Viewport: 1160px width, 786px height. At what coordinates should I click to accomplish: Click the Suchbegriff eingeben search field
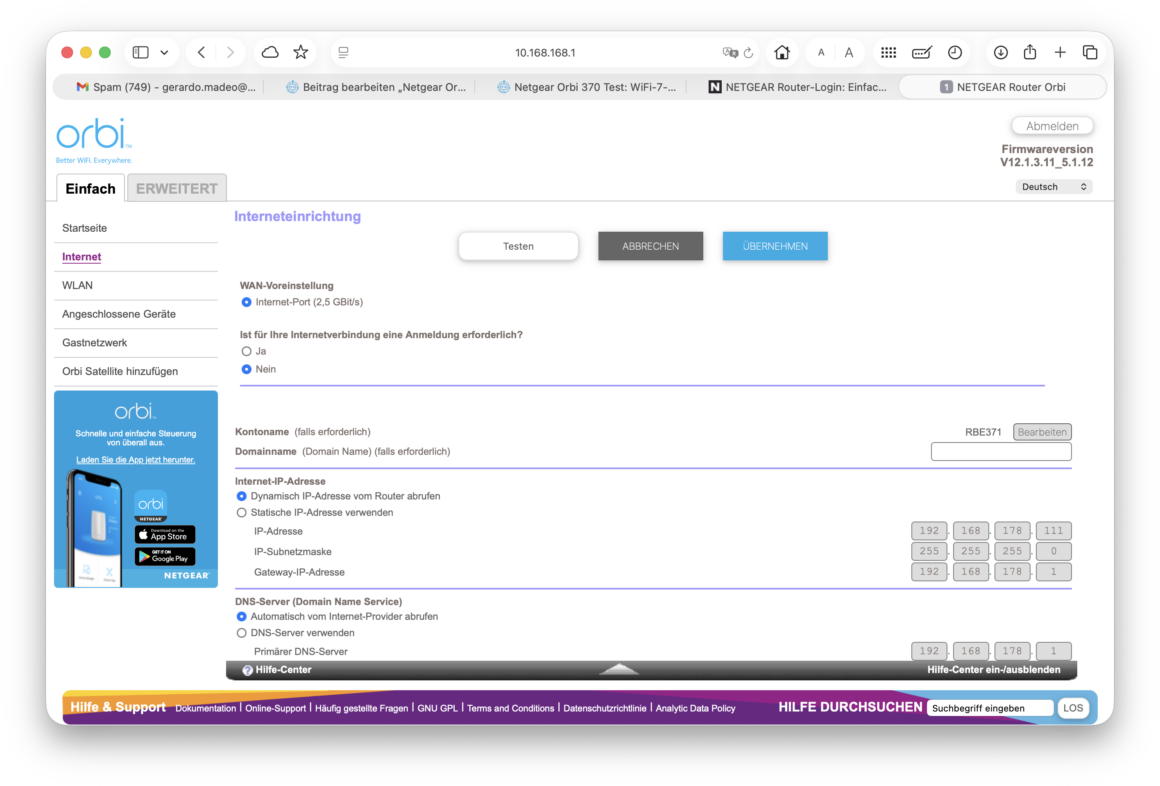(x=991, y=708)
